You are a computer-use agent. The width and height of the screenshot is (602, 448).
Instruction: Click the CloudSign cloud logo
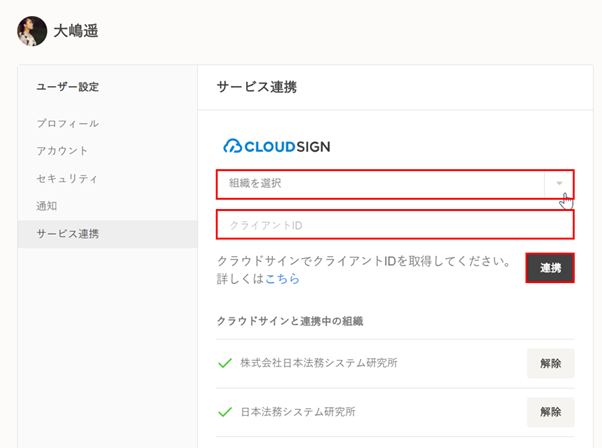[x=232, y=146]
